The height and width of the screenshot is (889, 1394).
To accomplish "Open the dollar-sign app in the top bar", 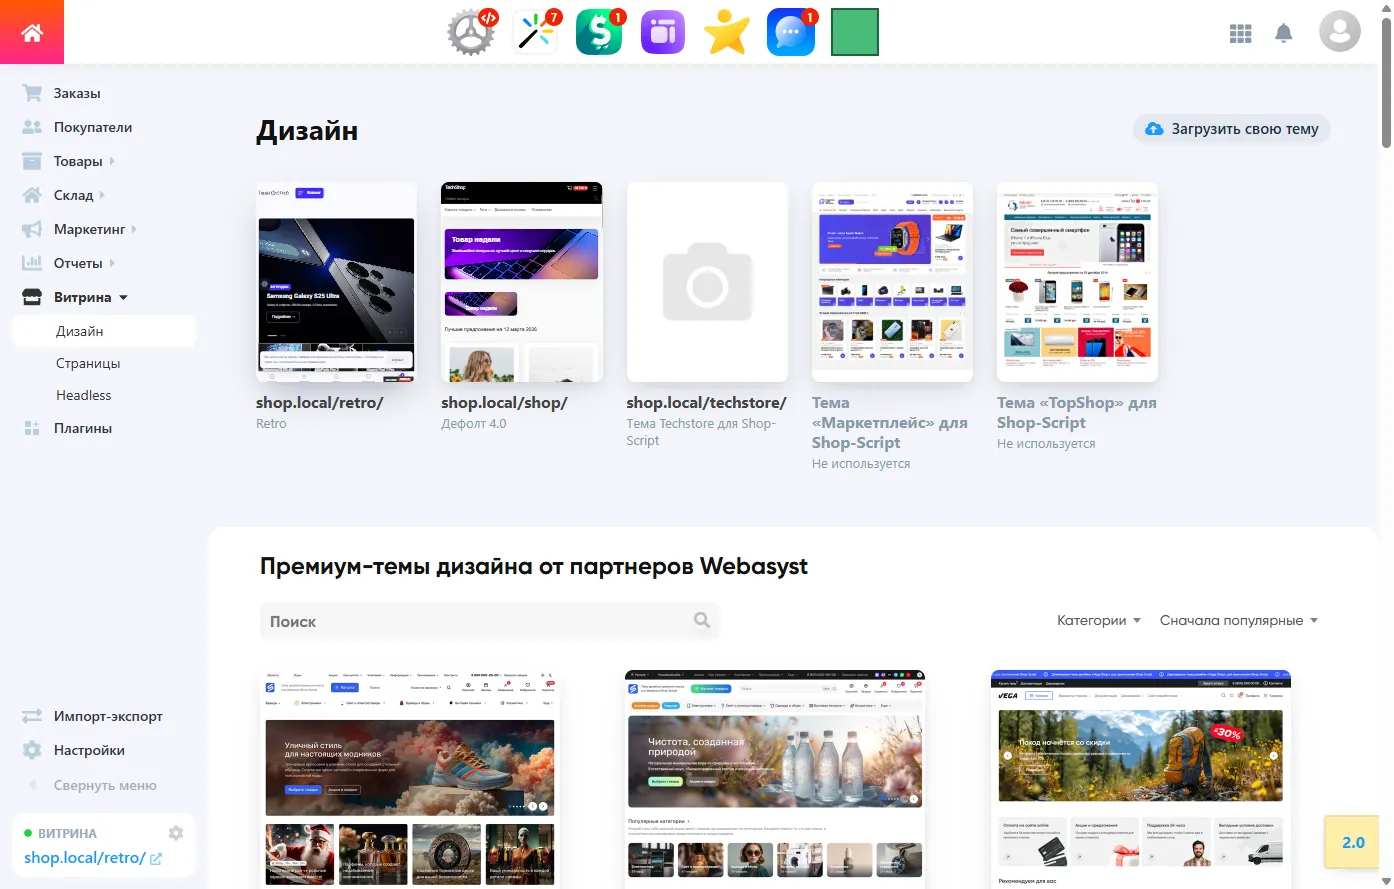I will pyautogui.click(x=598, y=31).
